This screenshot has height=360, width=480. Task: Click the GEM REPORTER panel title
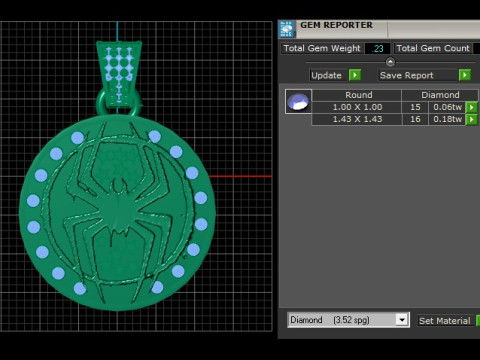[336, 25]
